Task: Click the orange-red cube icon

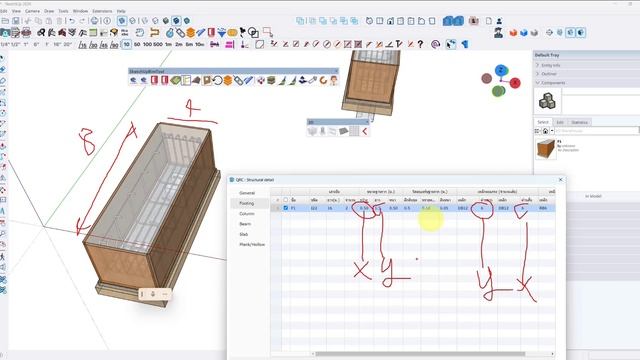Action: coord(513,32)
